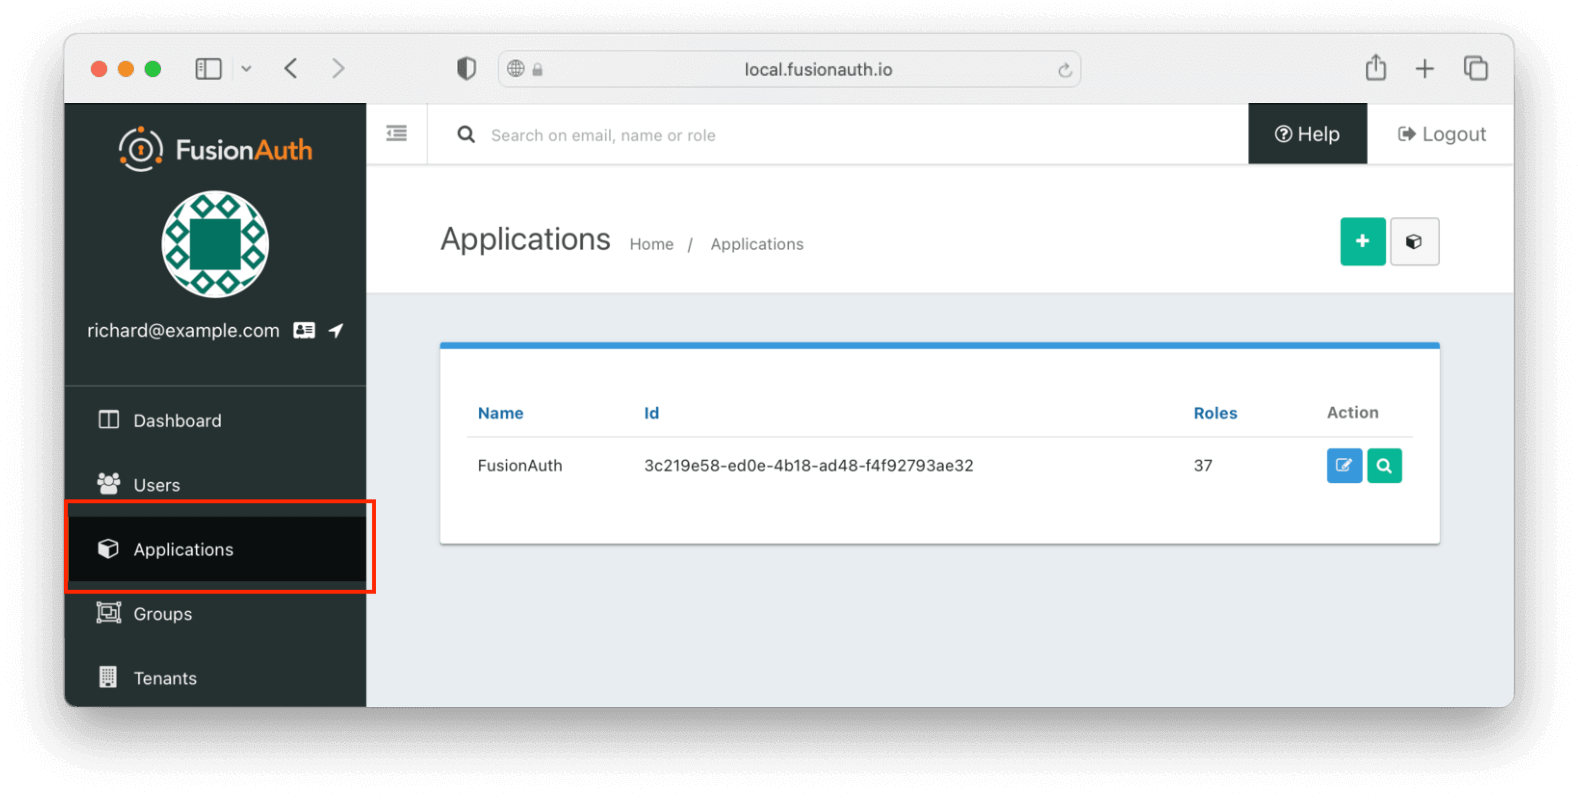Click the Home breadcrumb link
Image resolution: width=1578 pixels, height=804 pixels.
tap(651, 244)
